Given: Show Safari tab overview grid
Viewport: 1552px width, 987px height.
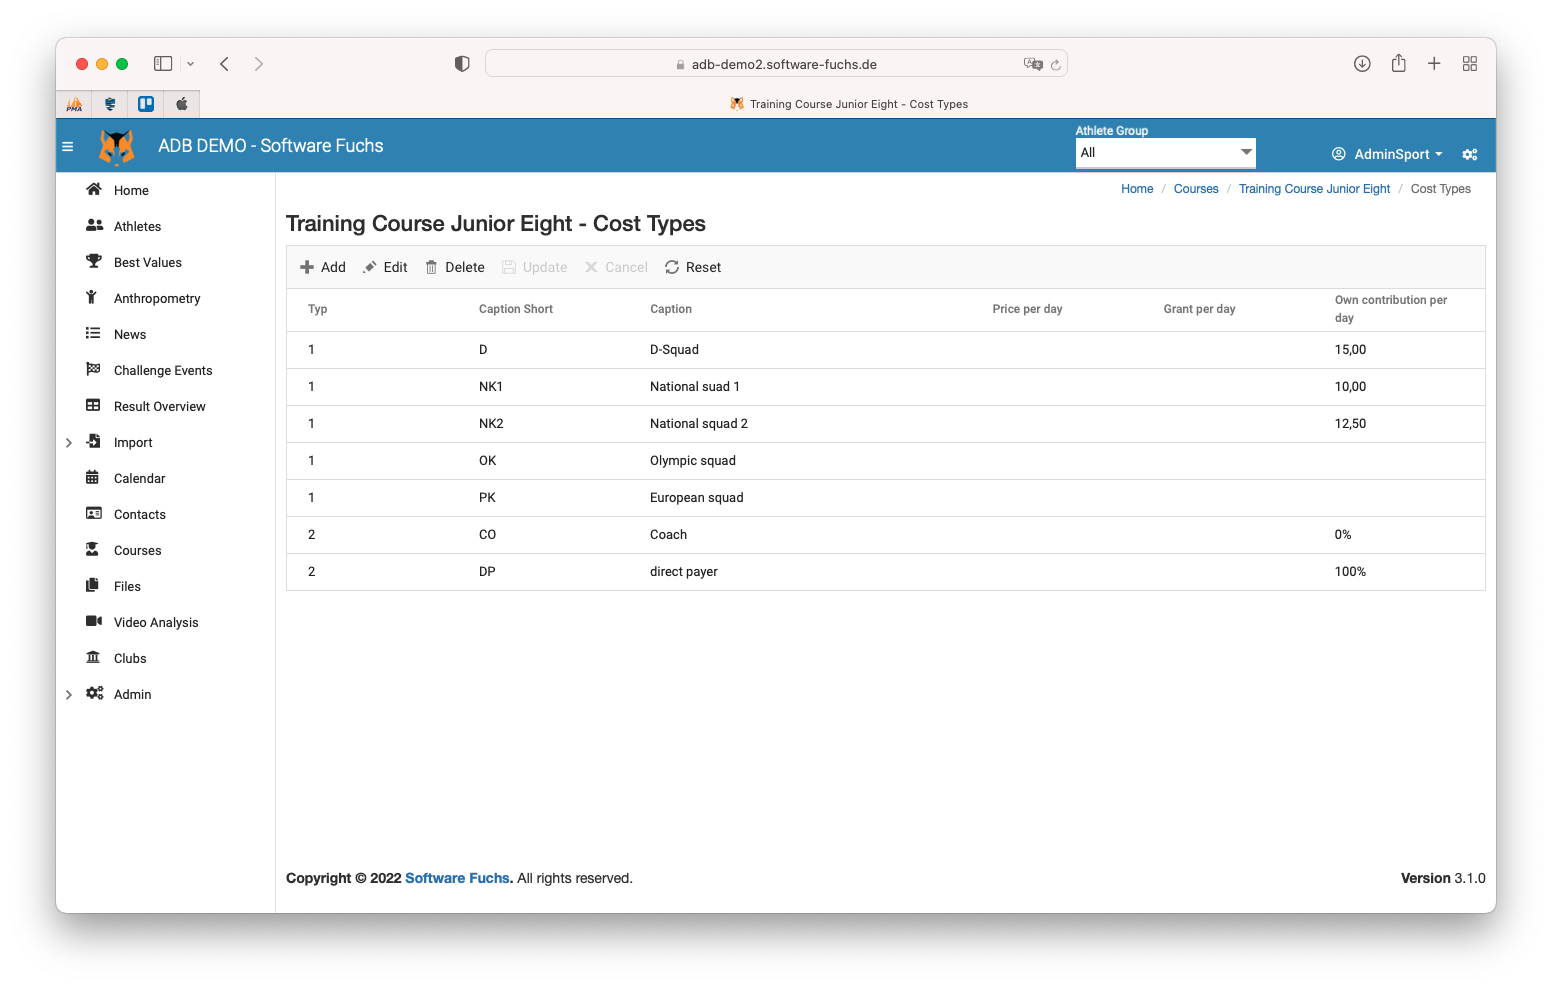Looking at the screenshot, I should click(1470, 64).
